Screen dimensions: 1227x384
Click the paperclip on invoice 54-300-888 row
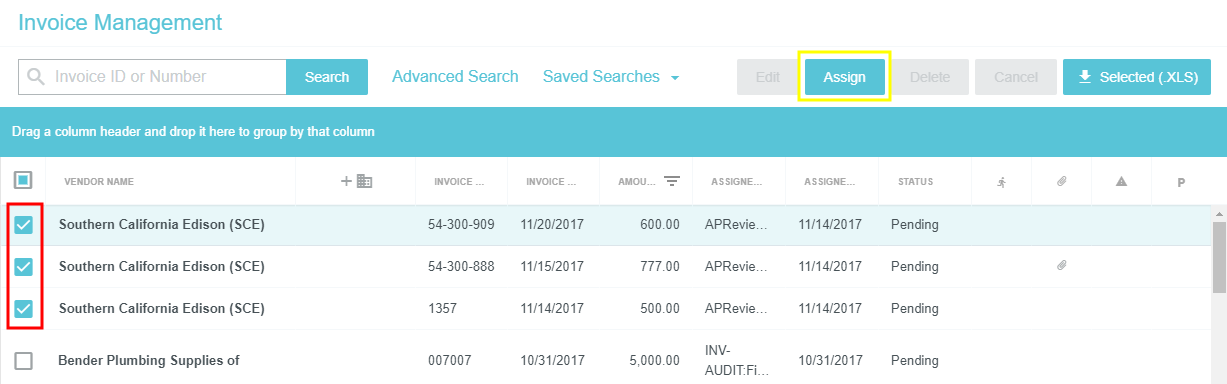(x=1062, y=266)
